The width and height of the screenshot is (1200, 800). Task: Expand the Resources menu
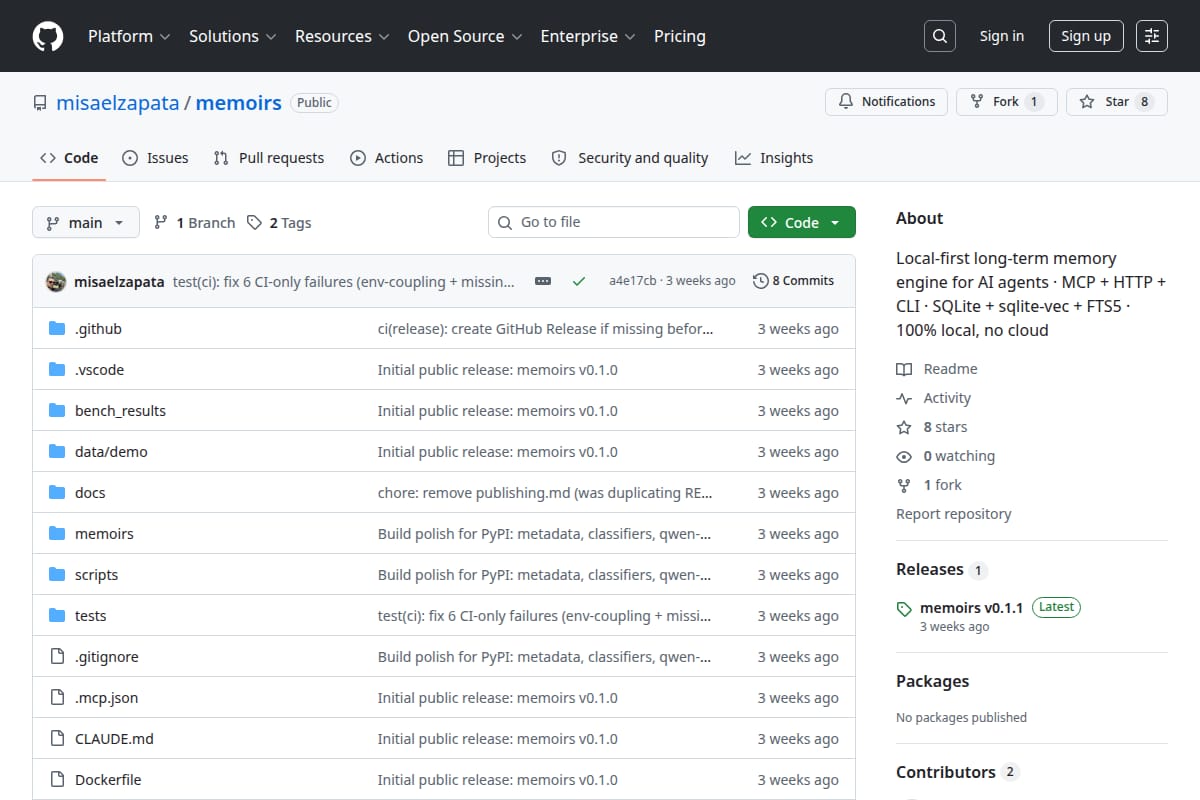click(341, 36)
